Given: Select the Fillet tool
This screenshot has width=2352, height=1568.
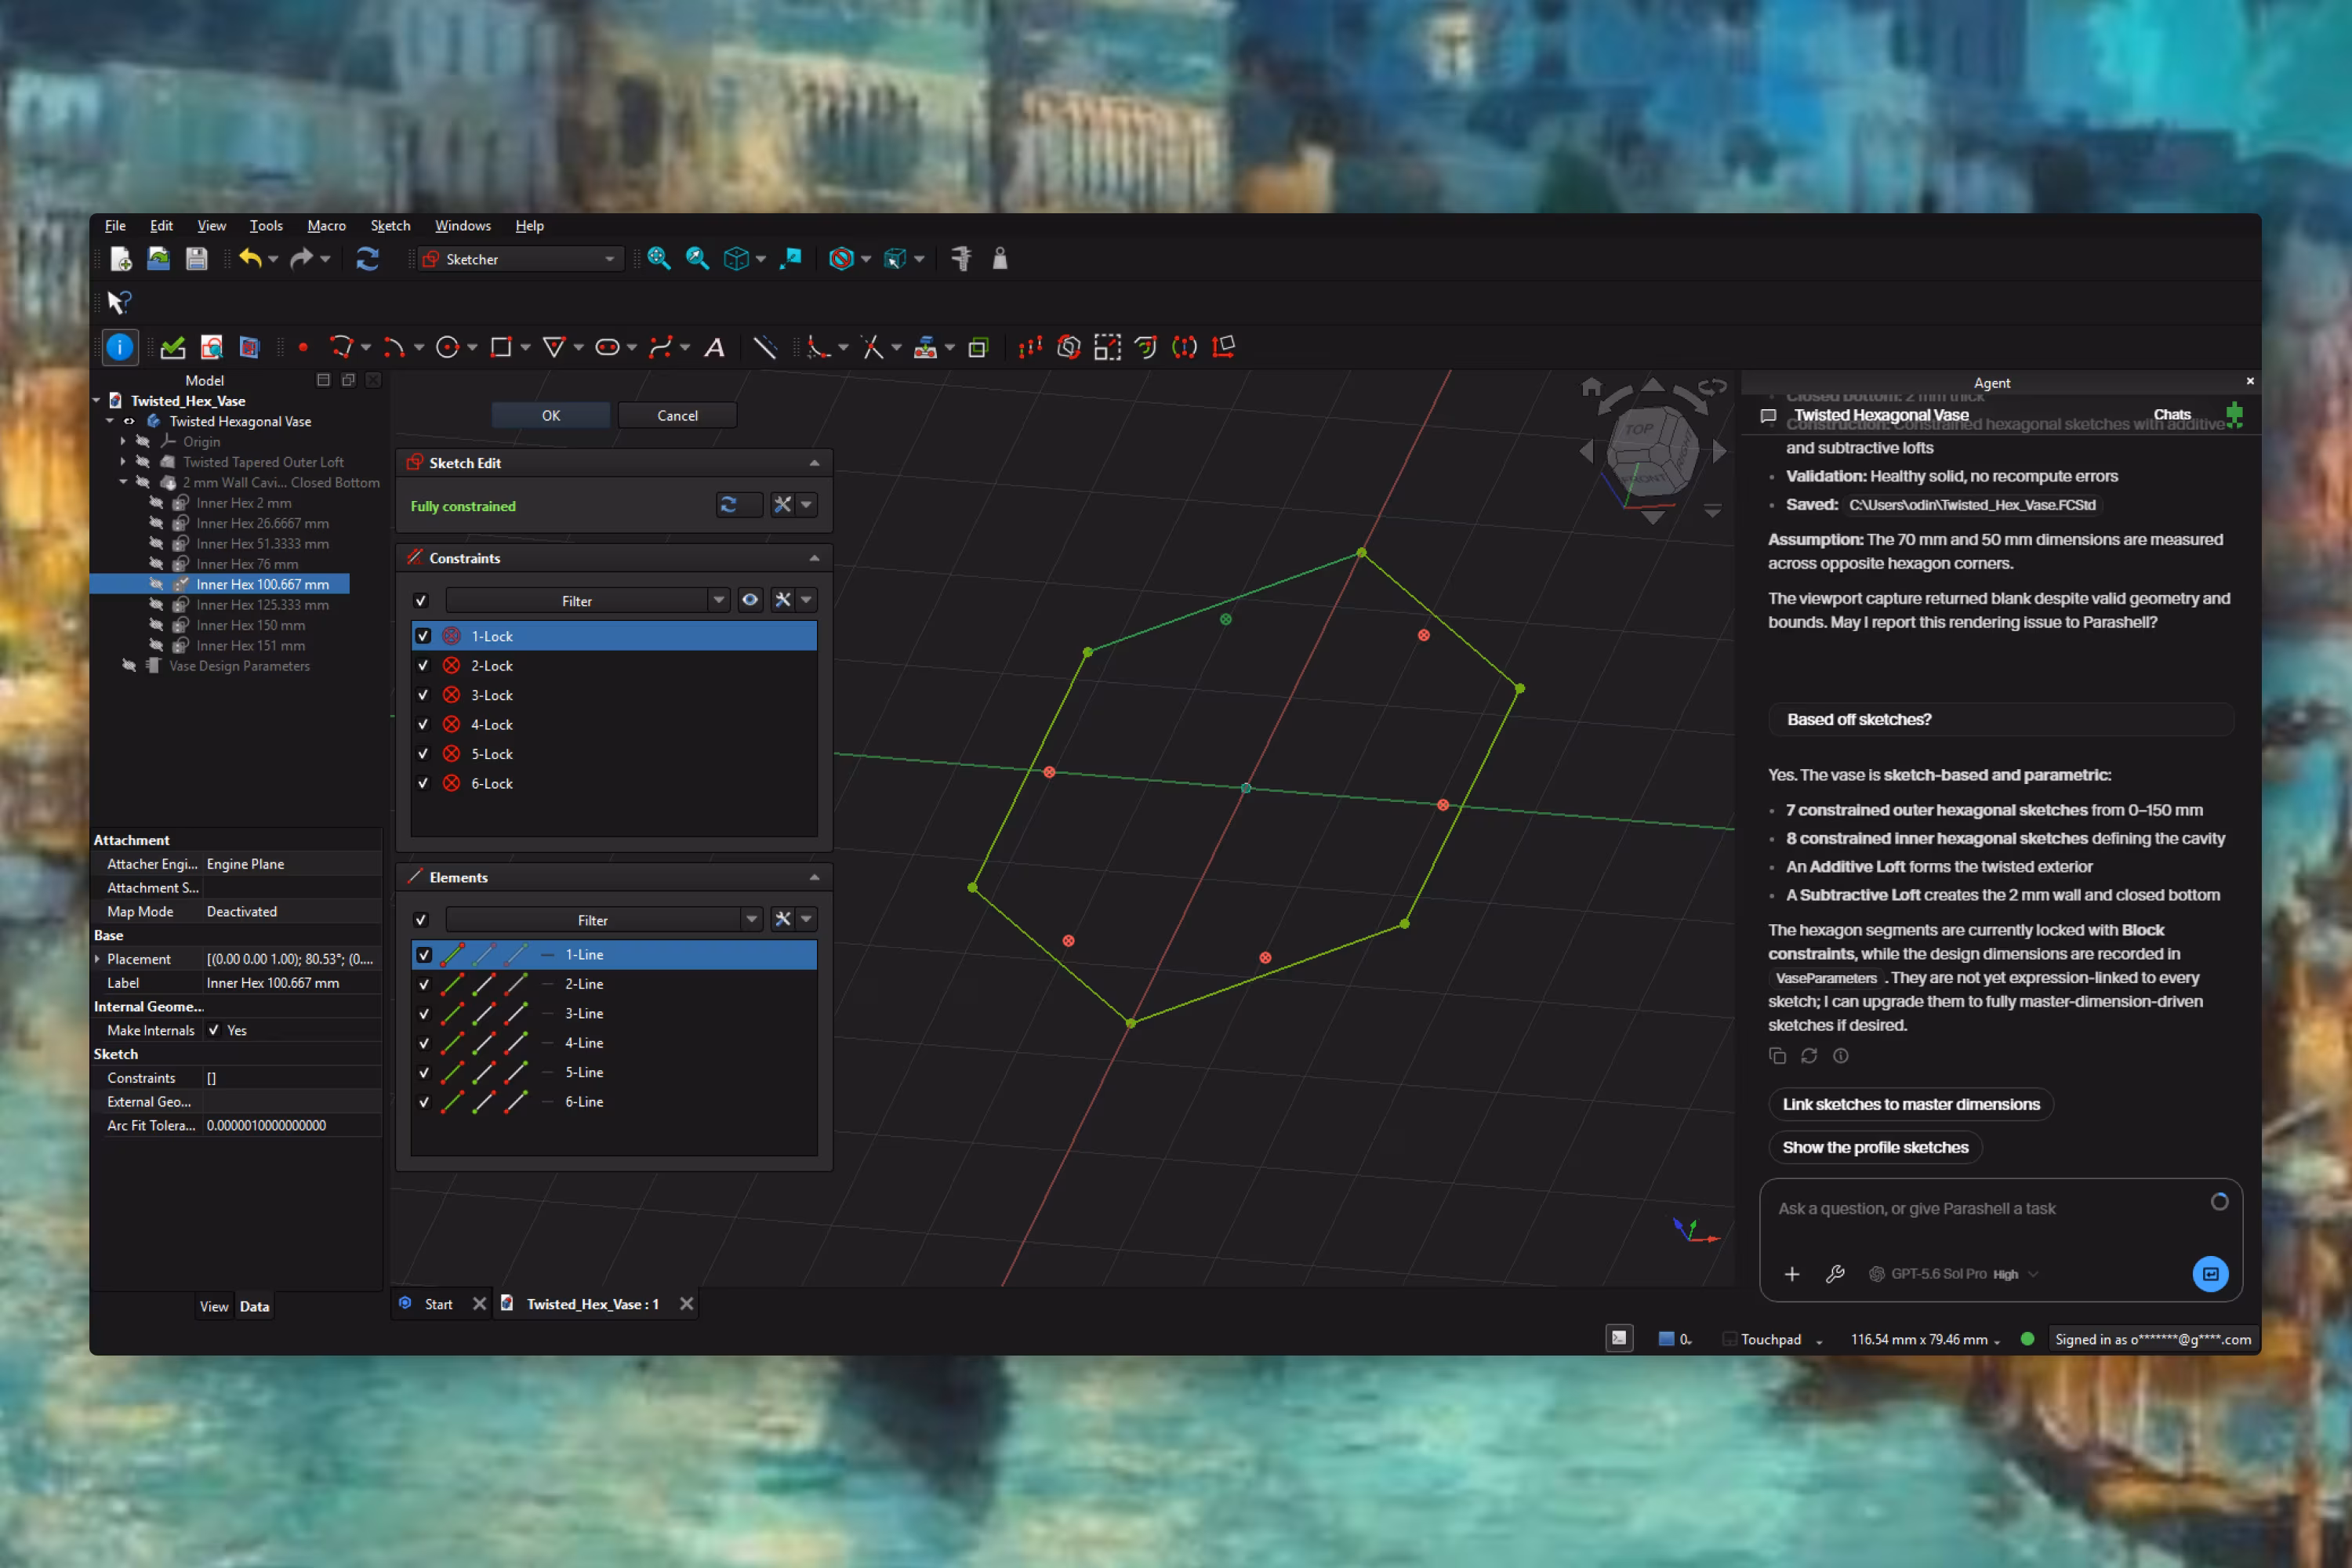Looking at the screenshot, I should coord(819,347).
